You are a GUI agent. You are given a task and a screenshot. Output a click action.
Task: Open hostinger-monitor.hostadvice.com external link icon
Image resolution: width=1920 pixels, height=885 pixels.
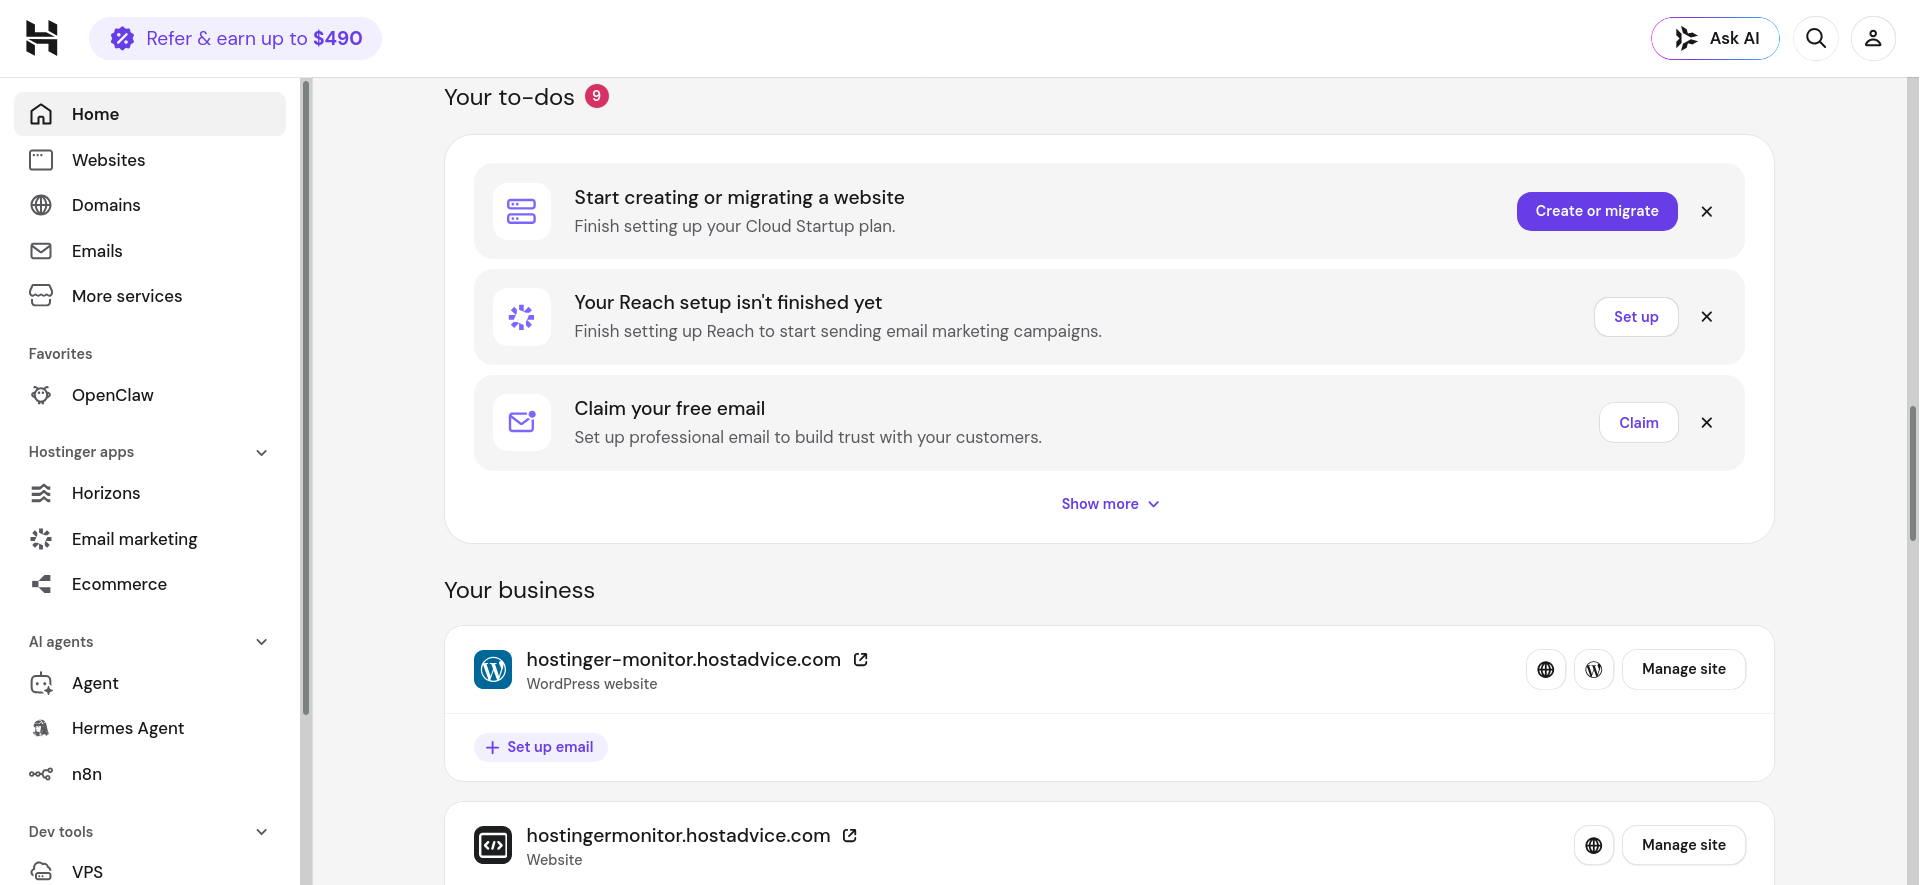[861, 660]
